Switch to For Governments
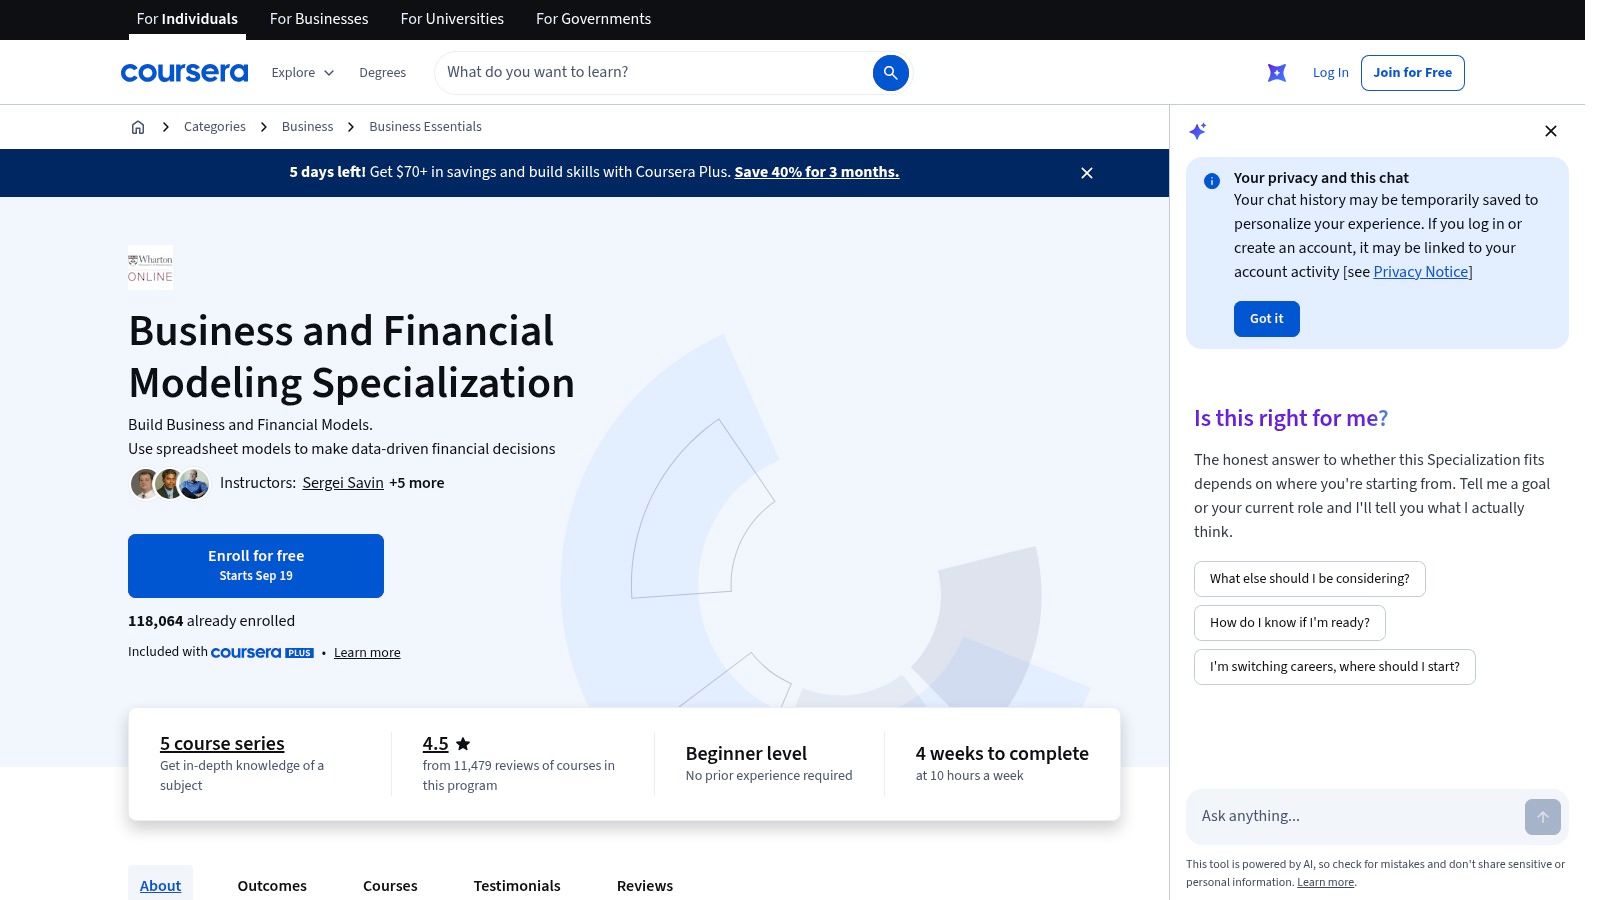1600x900 pixels. click(x=593, y=19)
